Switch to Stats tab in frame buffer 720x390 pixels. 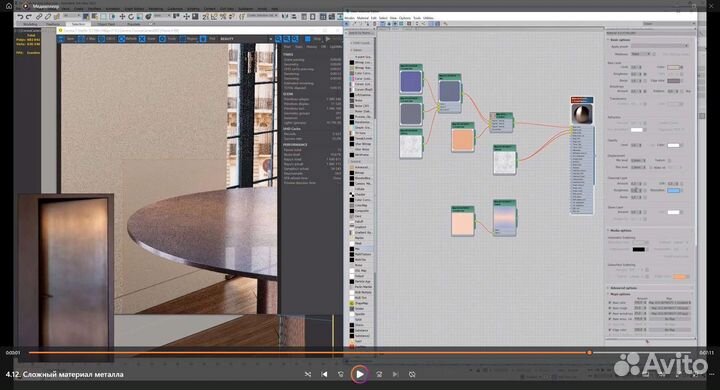click(298, 47)
